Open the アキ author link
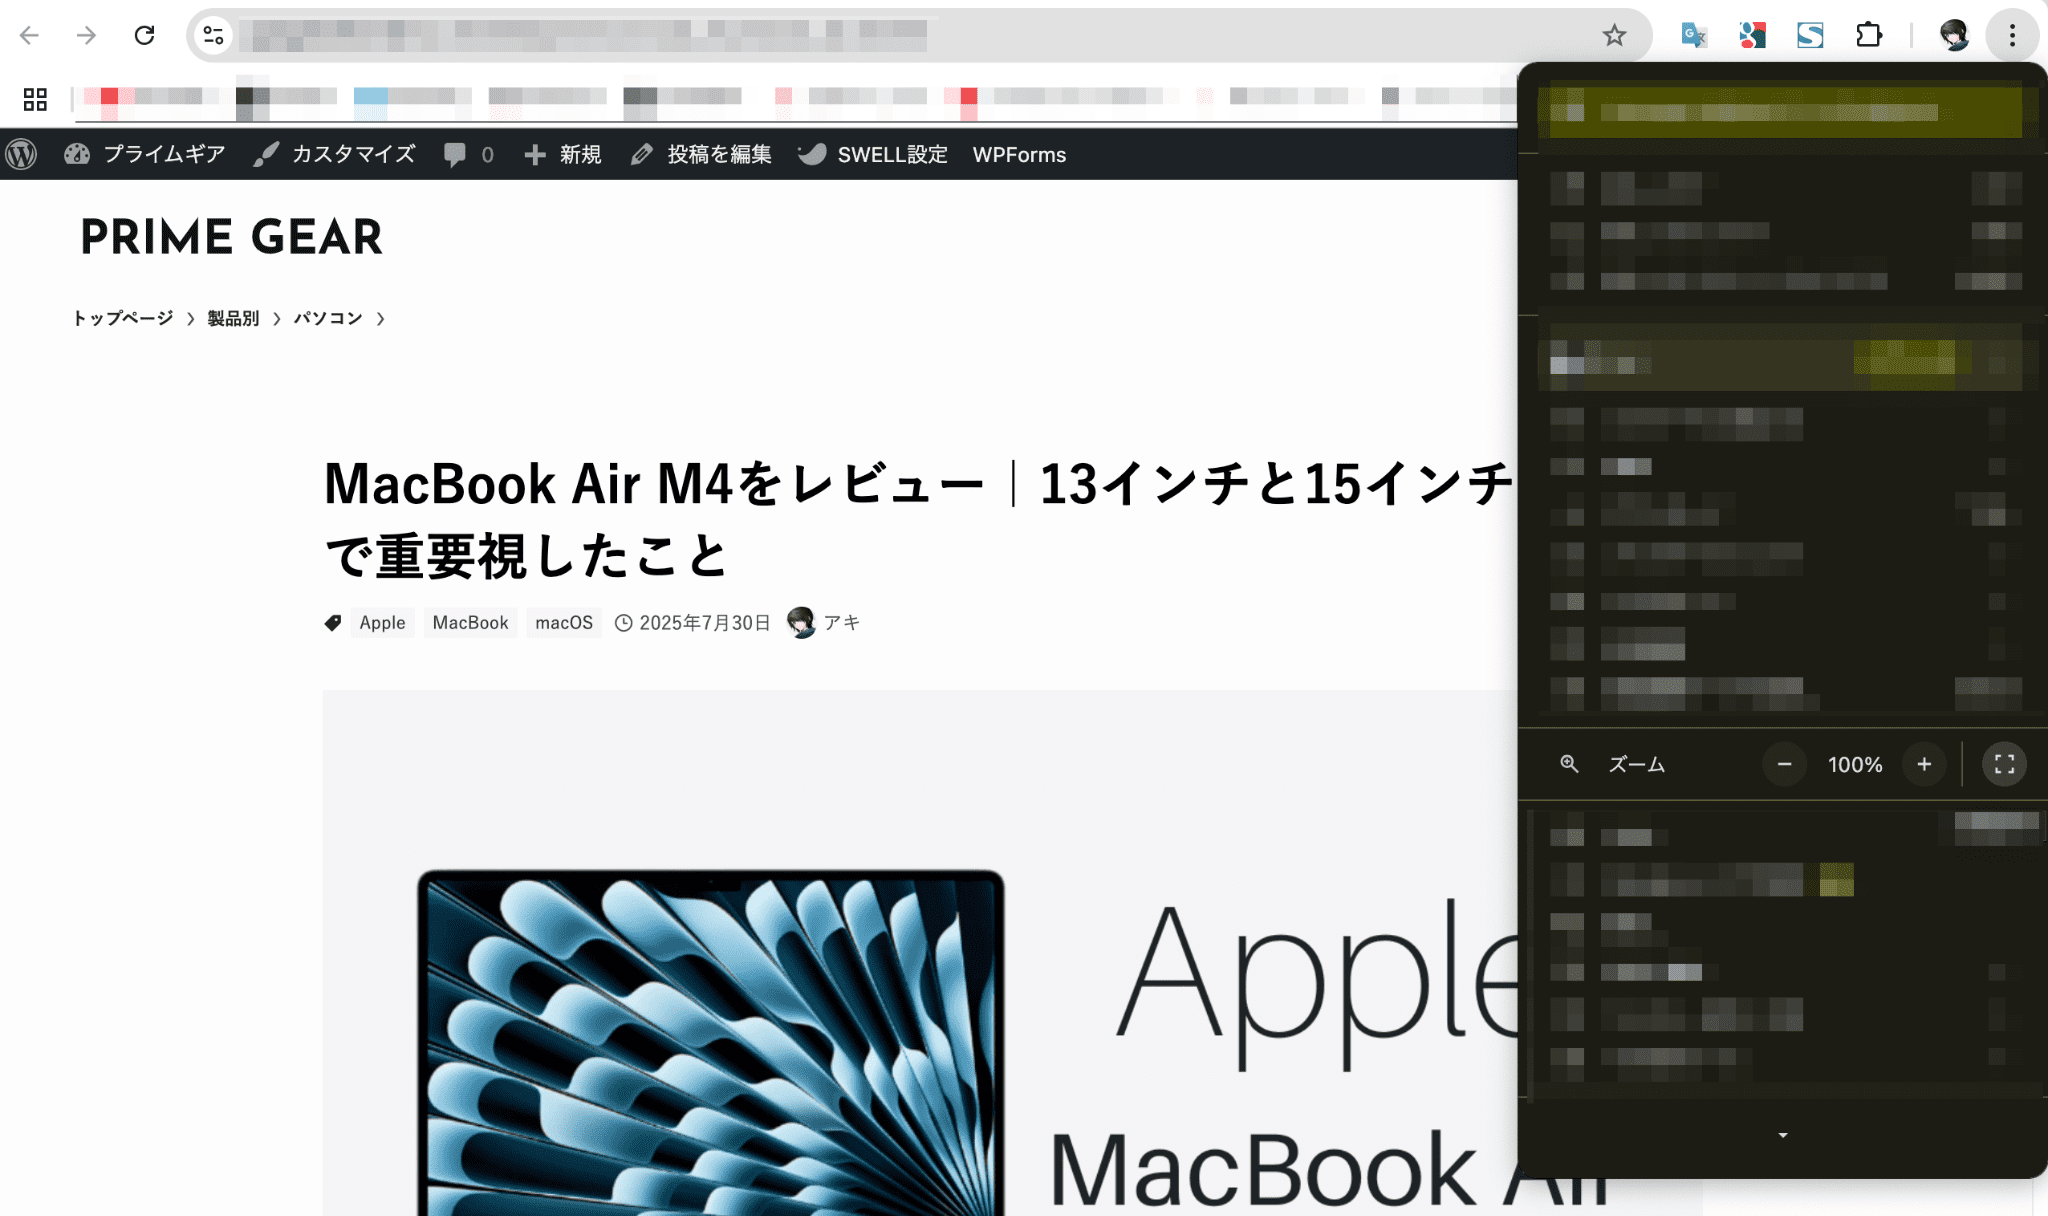The height and width of the screenshot is (1216, 2048). click(x=841, y=623)
